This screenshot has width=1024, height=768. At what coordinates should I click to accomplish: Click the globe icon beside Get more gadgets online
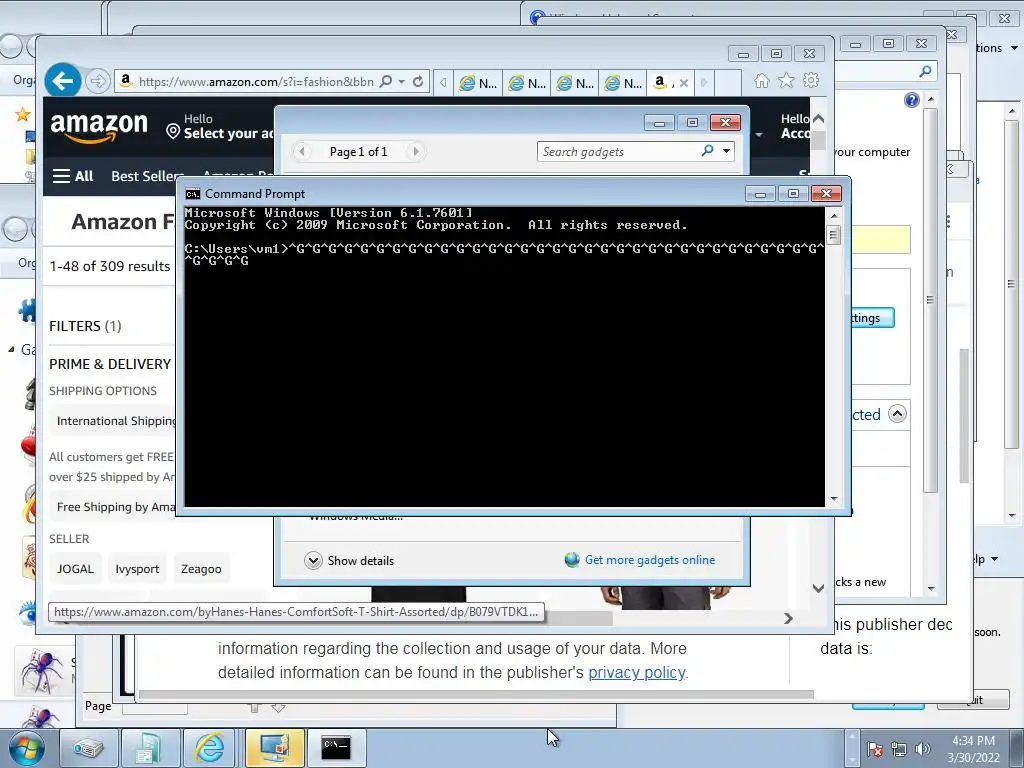[x=572, y=560]
